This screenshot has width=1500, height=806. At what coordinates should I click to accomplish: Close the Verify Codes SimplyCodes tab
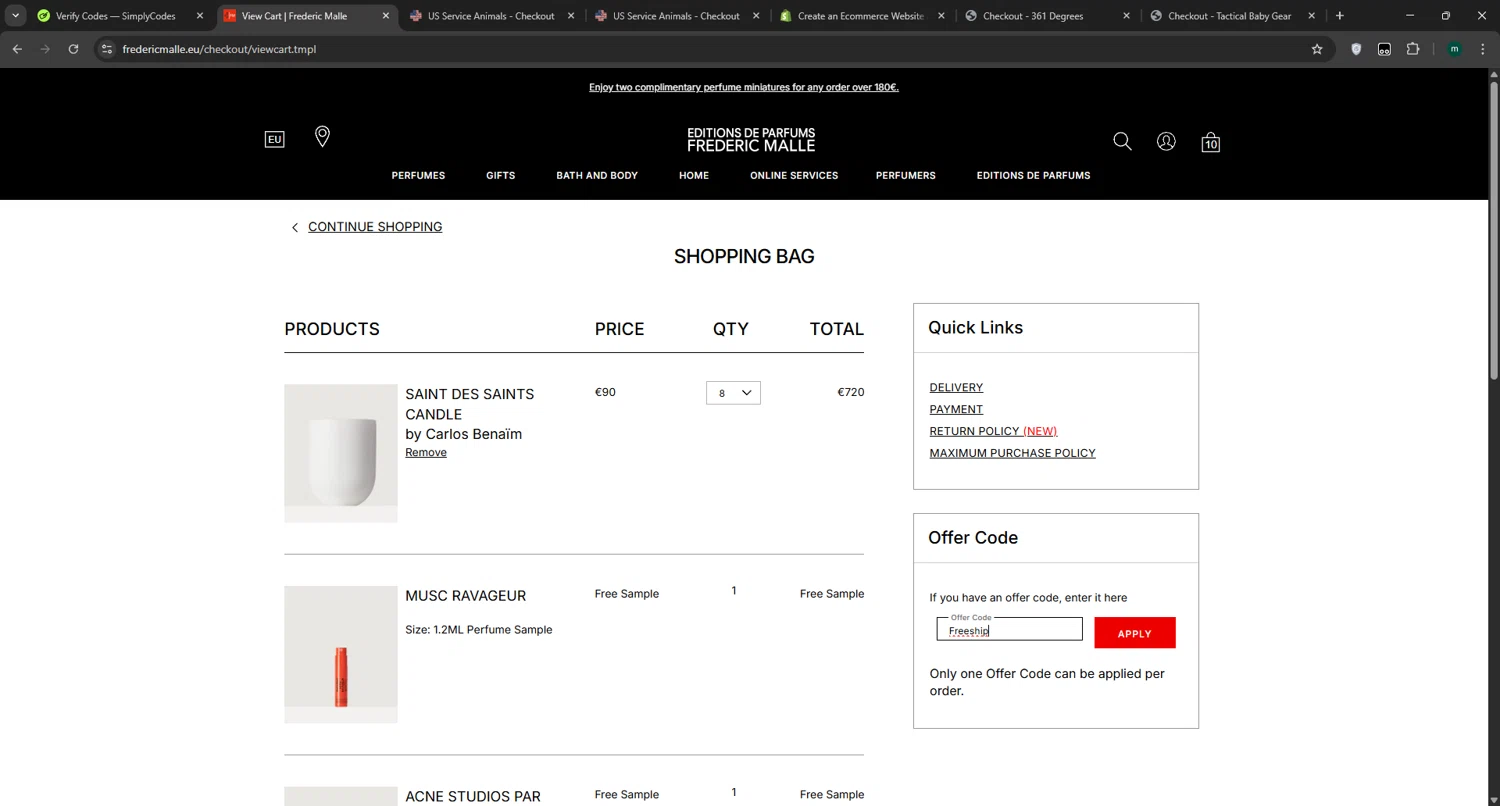coord(200,16)
